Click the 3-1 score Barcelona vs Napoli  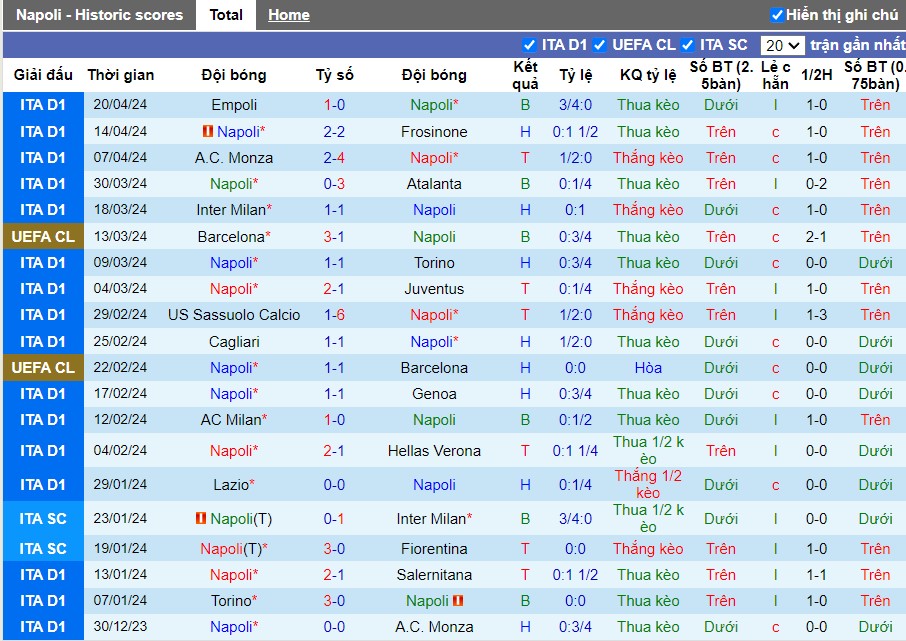point(334,237)
